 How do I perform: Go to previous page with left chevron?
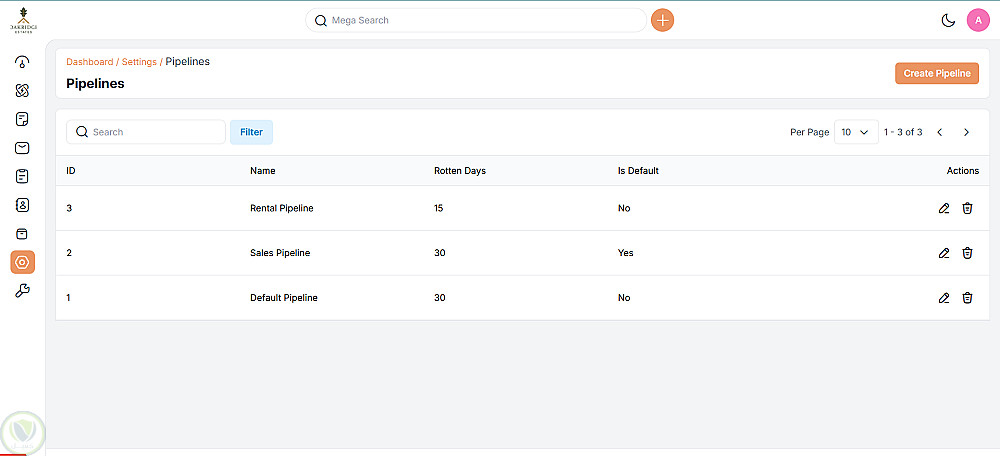(x=940, y=132)
